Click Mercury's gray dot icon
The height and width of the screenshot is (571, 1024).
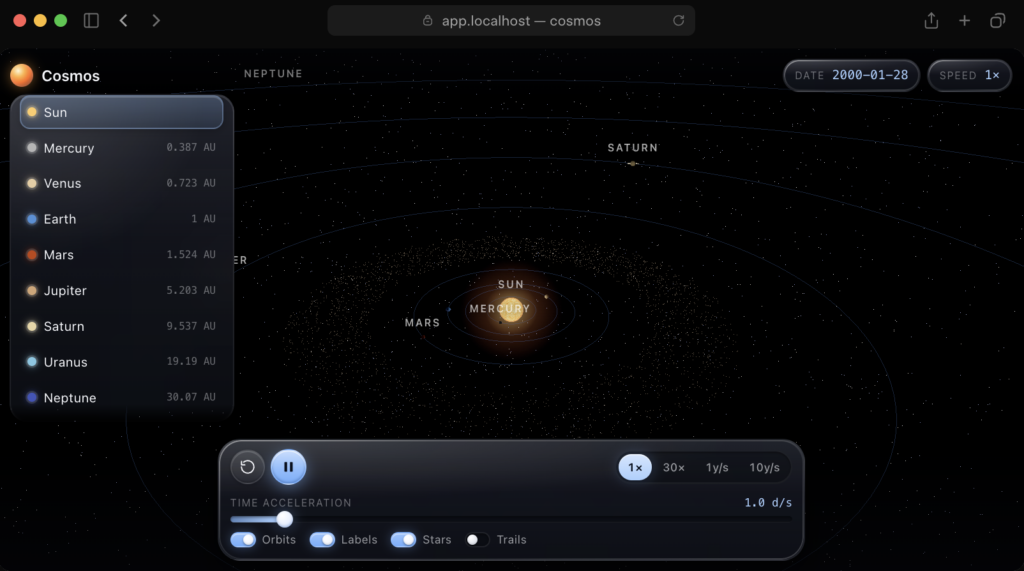click(x=31, y=148)
